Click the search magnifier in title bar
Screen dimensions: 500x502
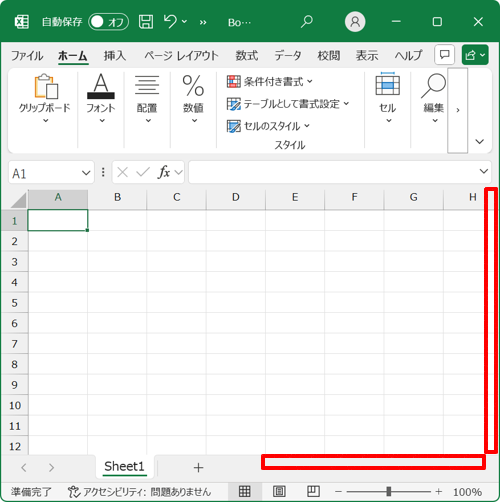coord(307,22)
